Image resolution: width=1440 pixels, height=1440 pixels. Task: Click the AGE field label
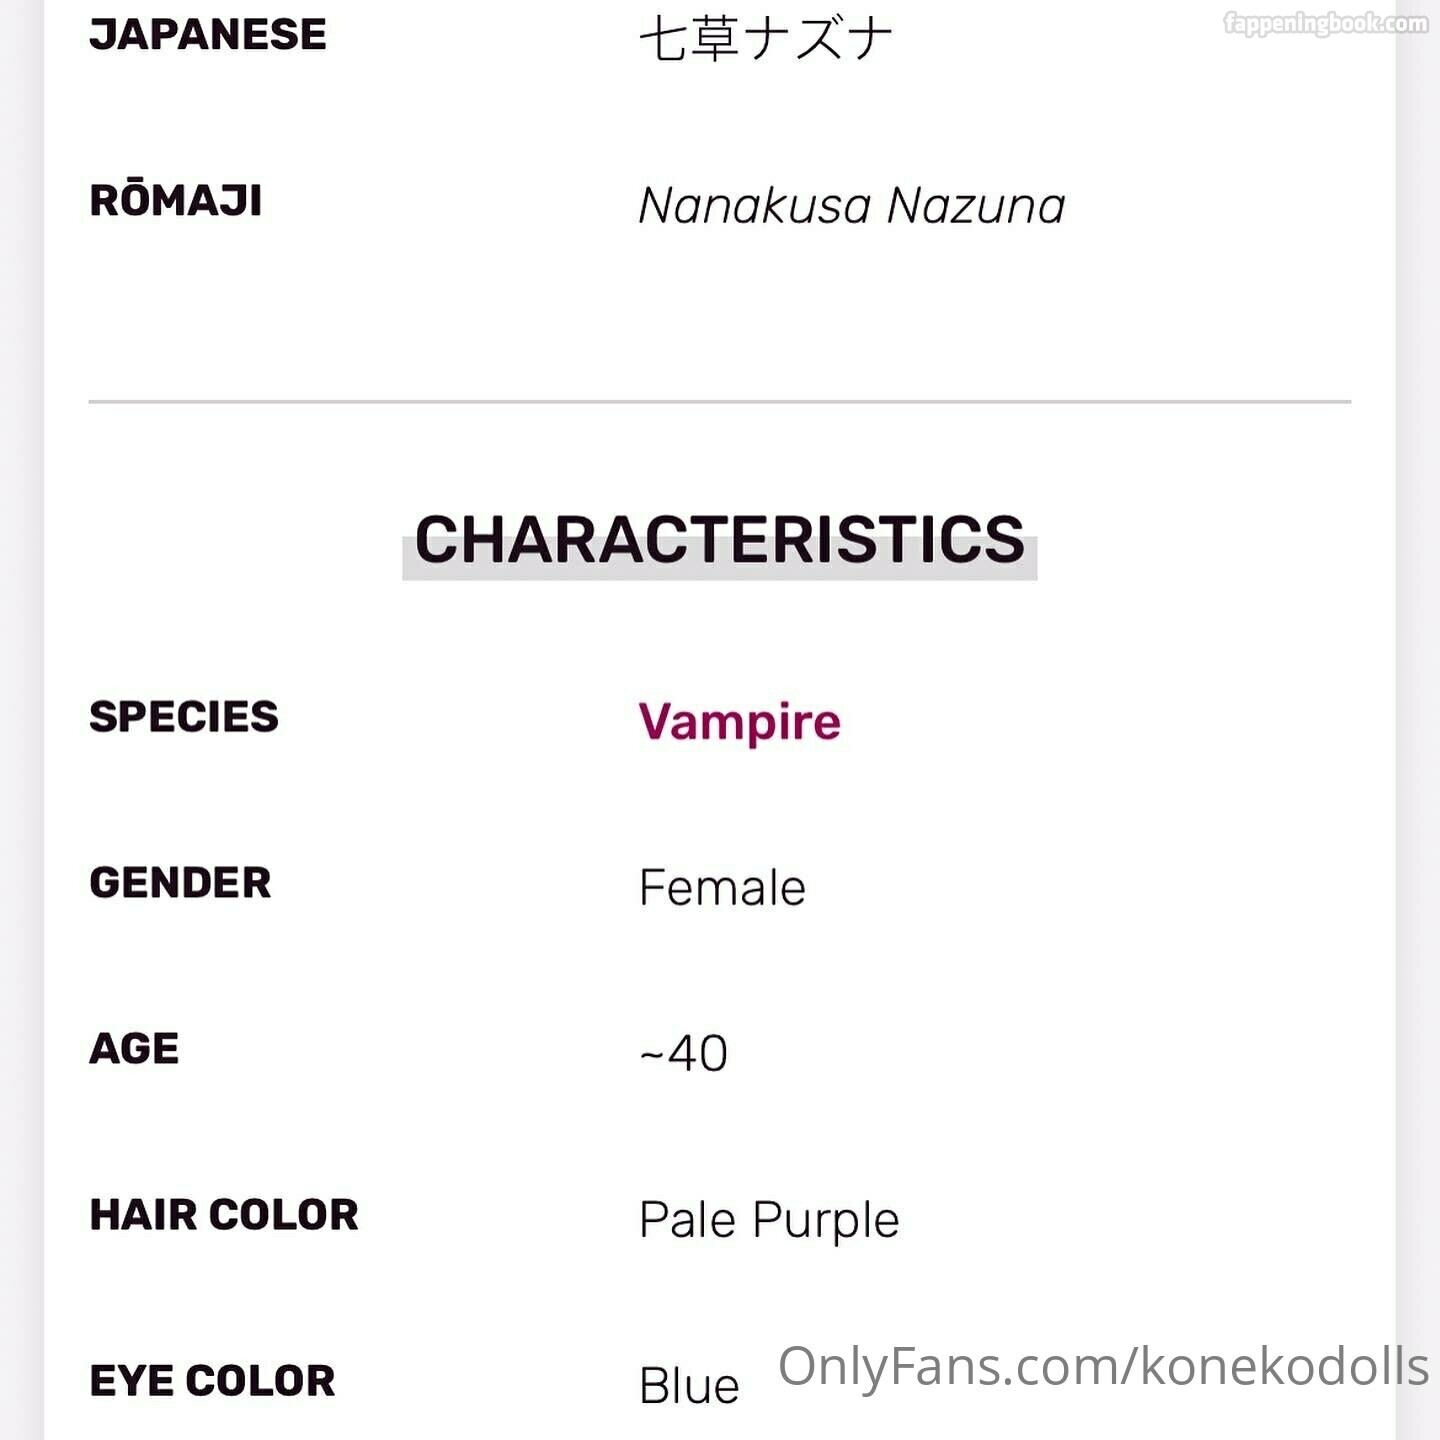134,1048
